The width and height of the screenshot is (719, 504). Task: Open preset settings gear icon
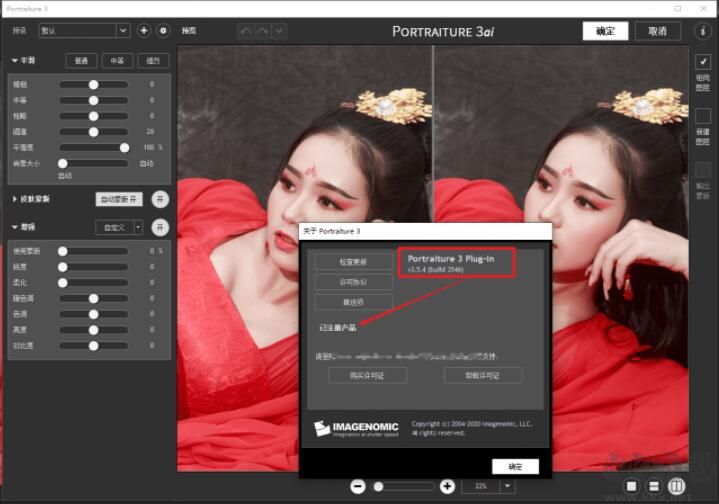164,31
